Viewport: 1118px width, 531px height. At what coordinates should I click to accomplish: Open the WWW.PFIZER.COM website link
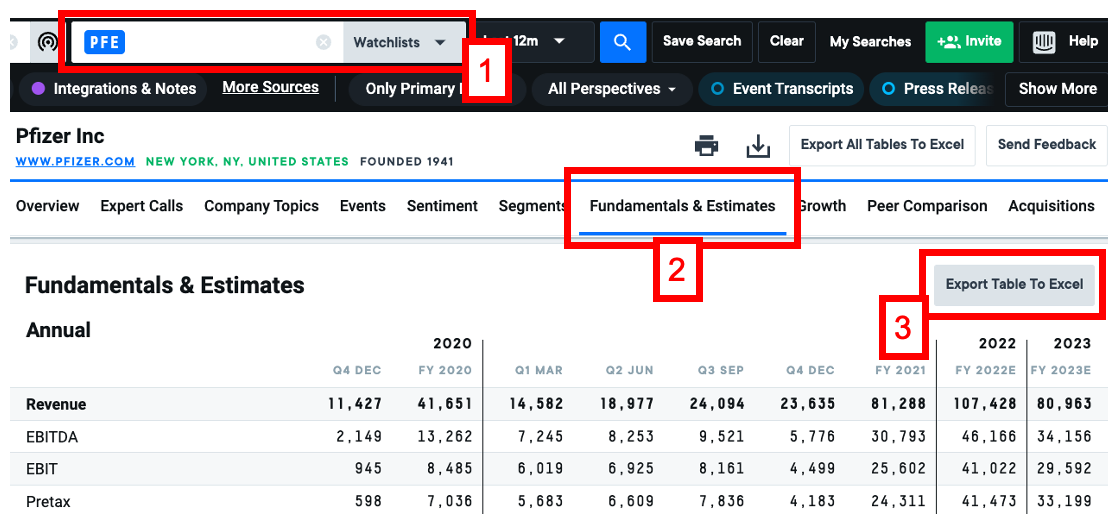pos(75,162)
